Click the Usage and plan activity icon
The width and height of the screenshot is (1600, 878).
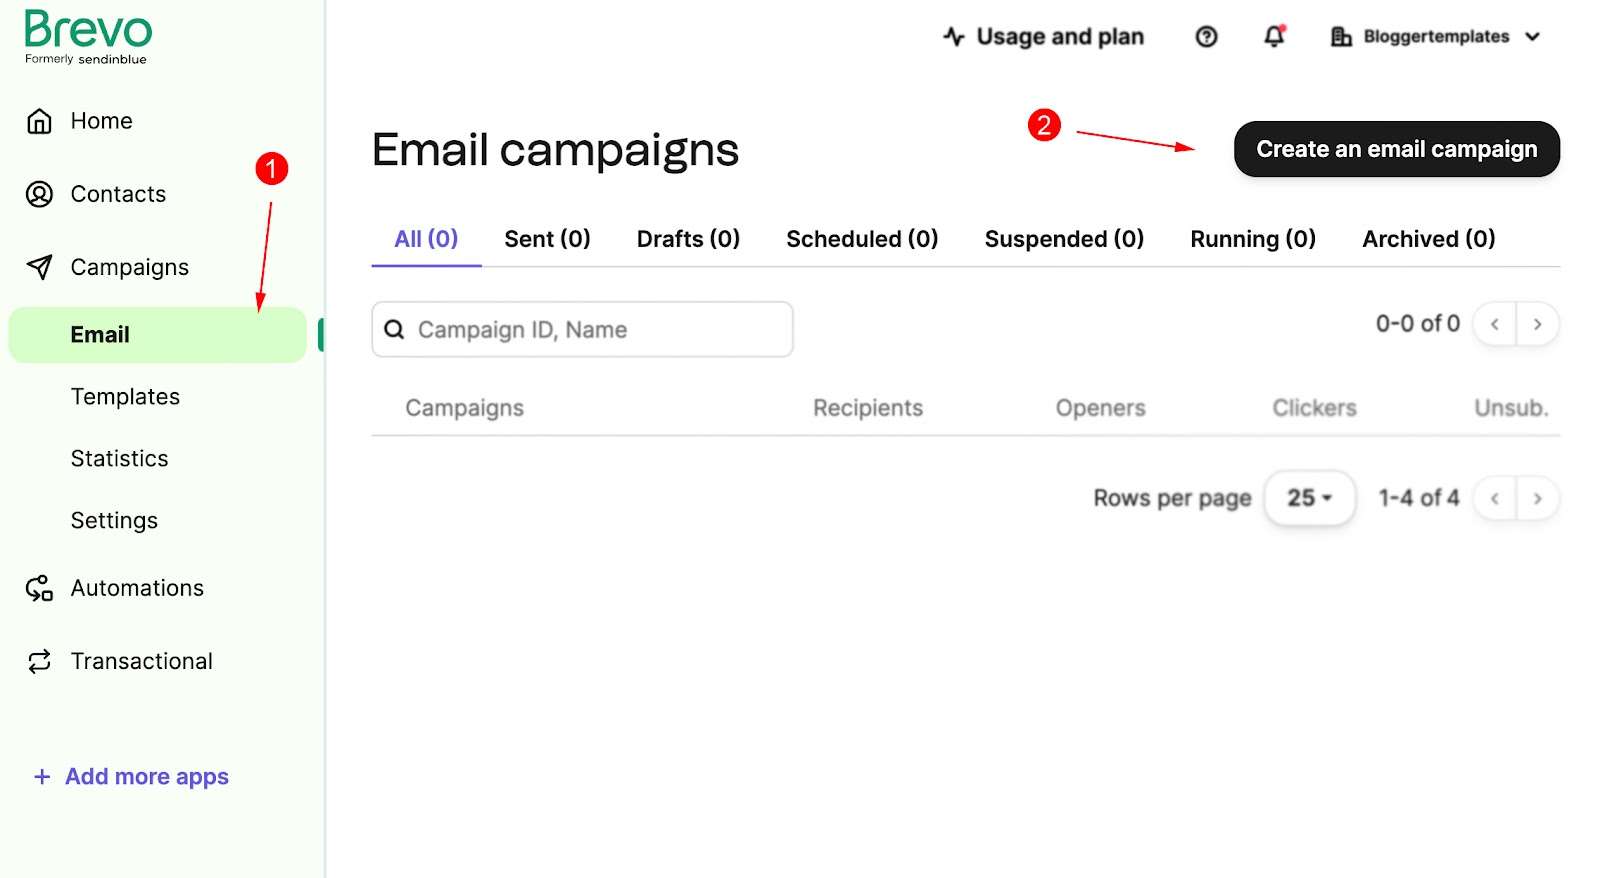pos(954,37)
